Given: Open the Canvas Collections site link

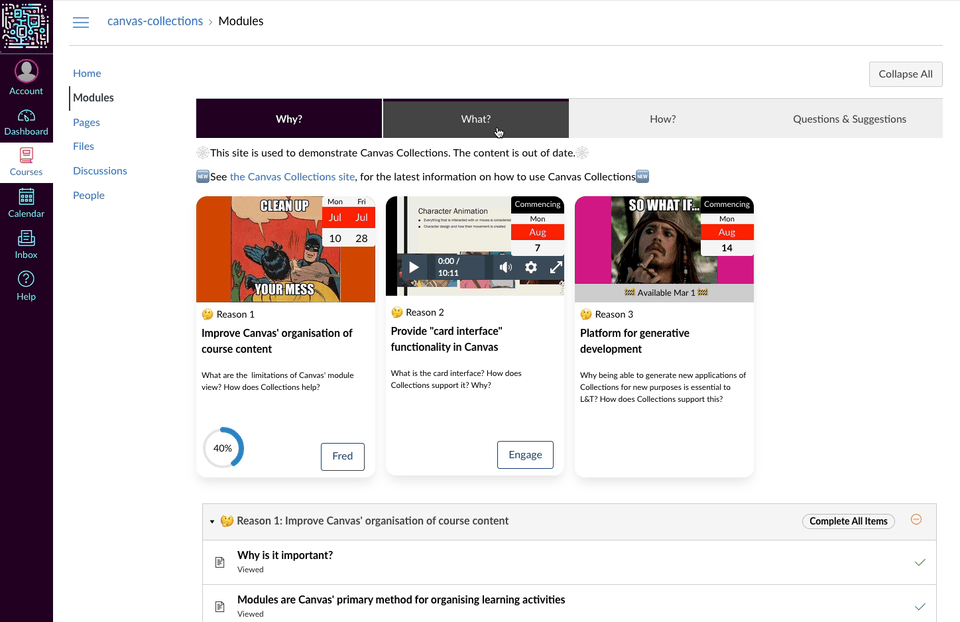Looking at the screenshot, I should click(292, 177).
